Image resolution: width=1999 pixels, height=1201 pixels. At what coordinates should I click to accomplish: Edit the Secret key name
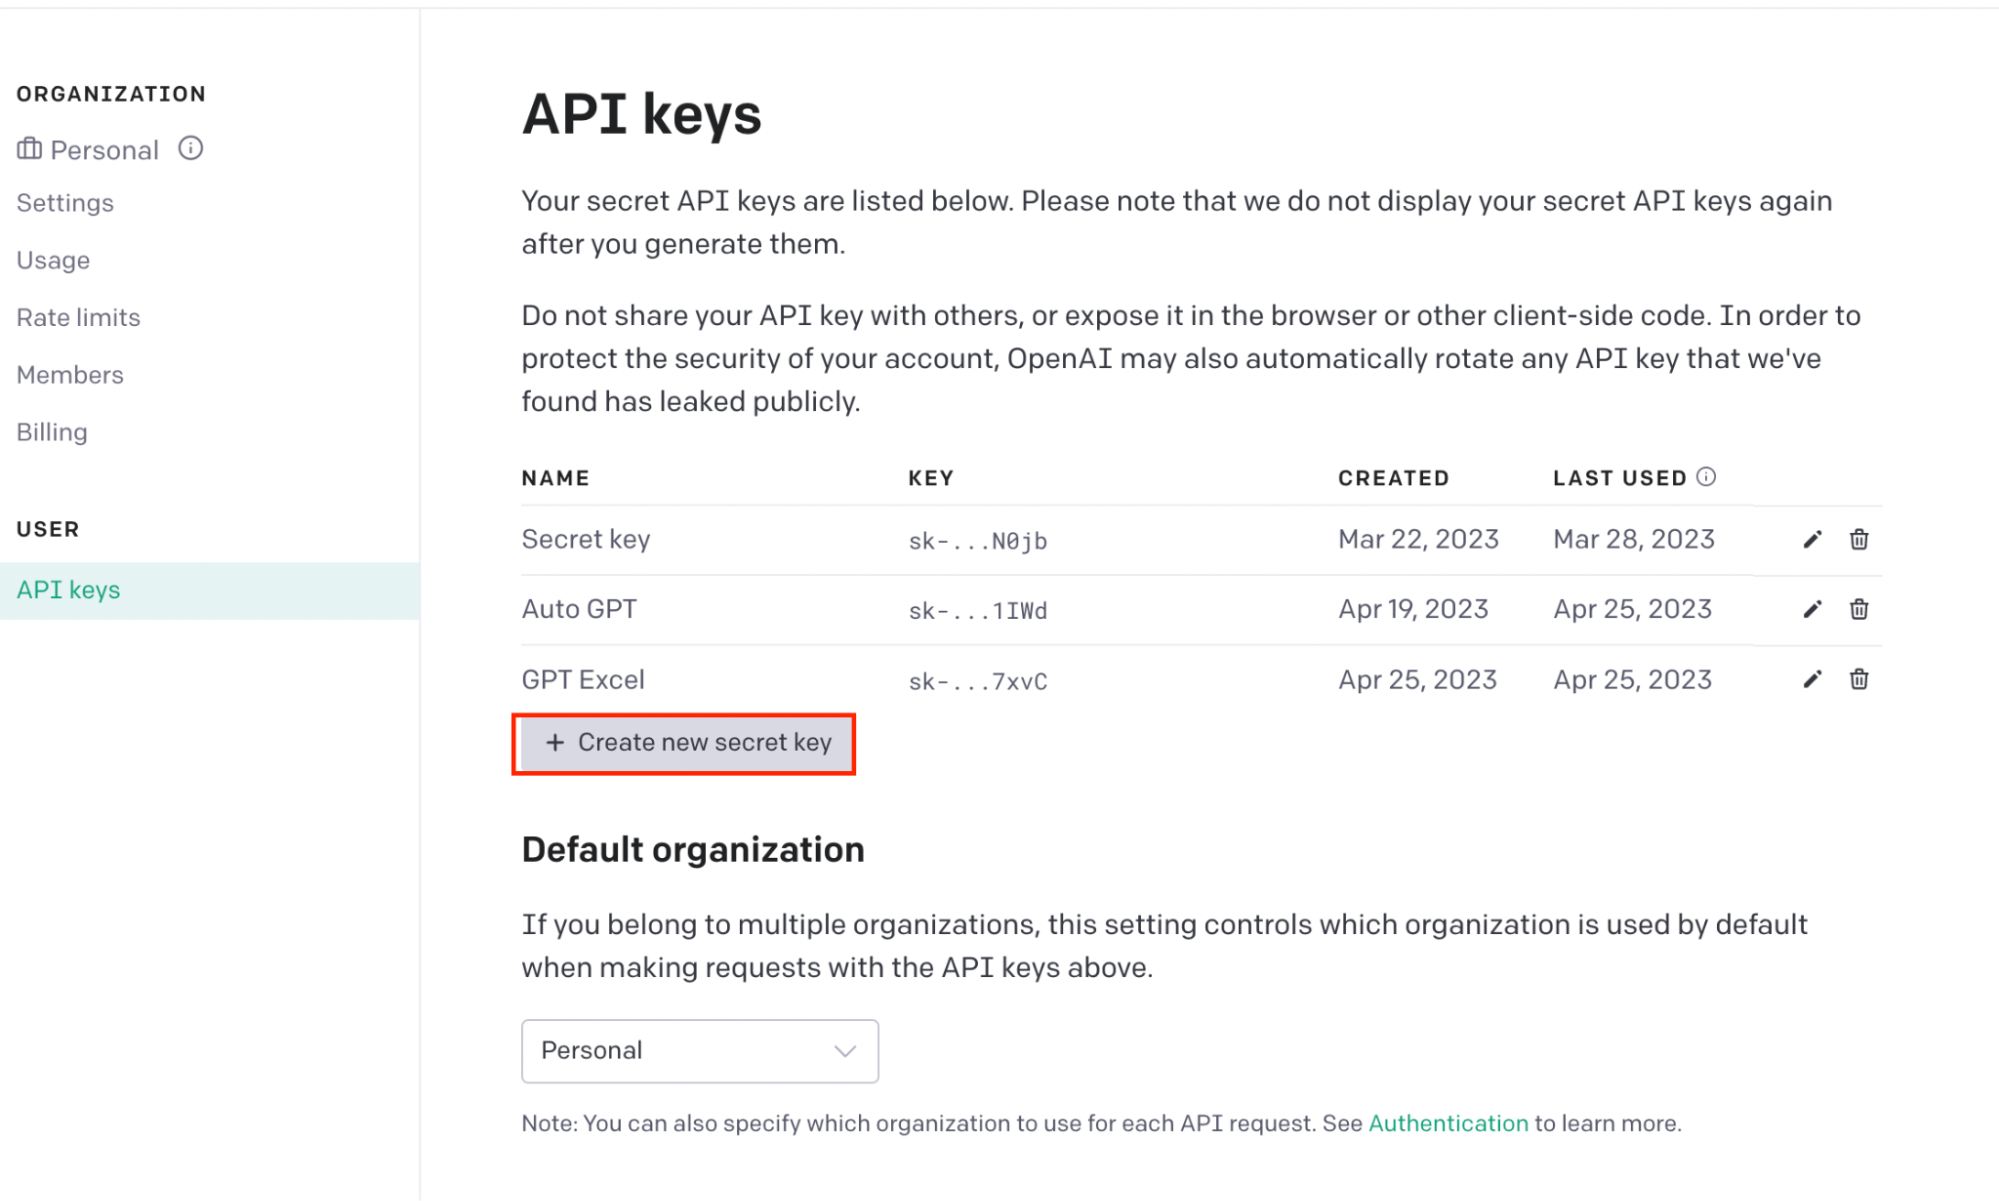click(x=1812, y=540)
